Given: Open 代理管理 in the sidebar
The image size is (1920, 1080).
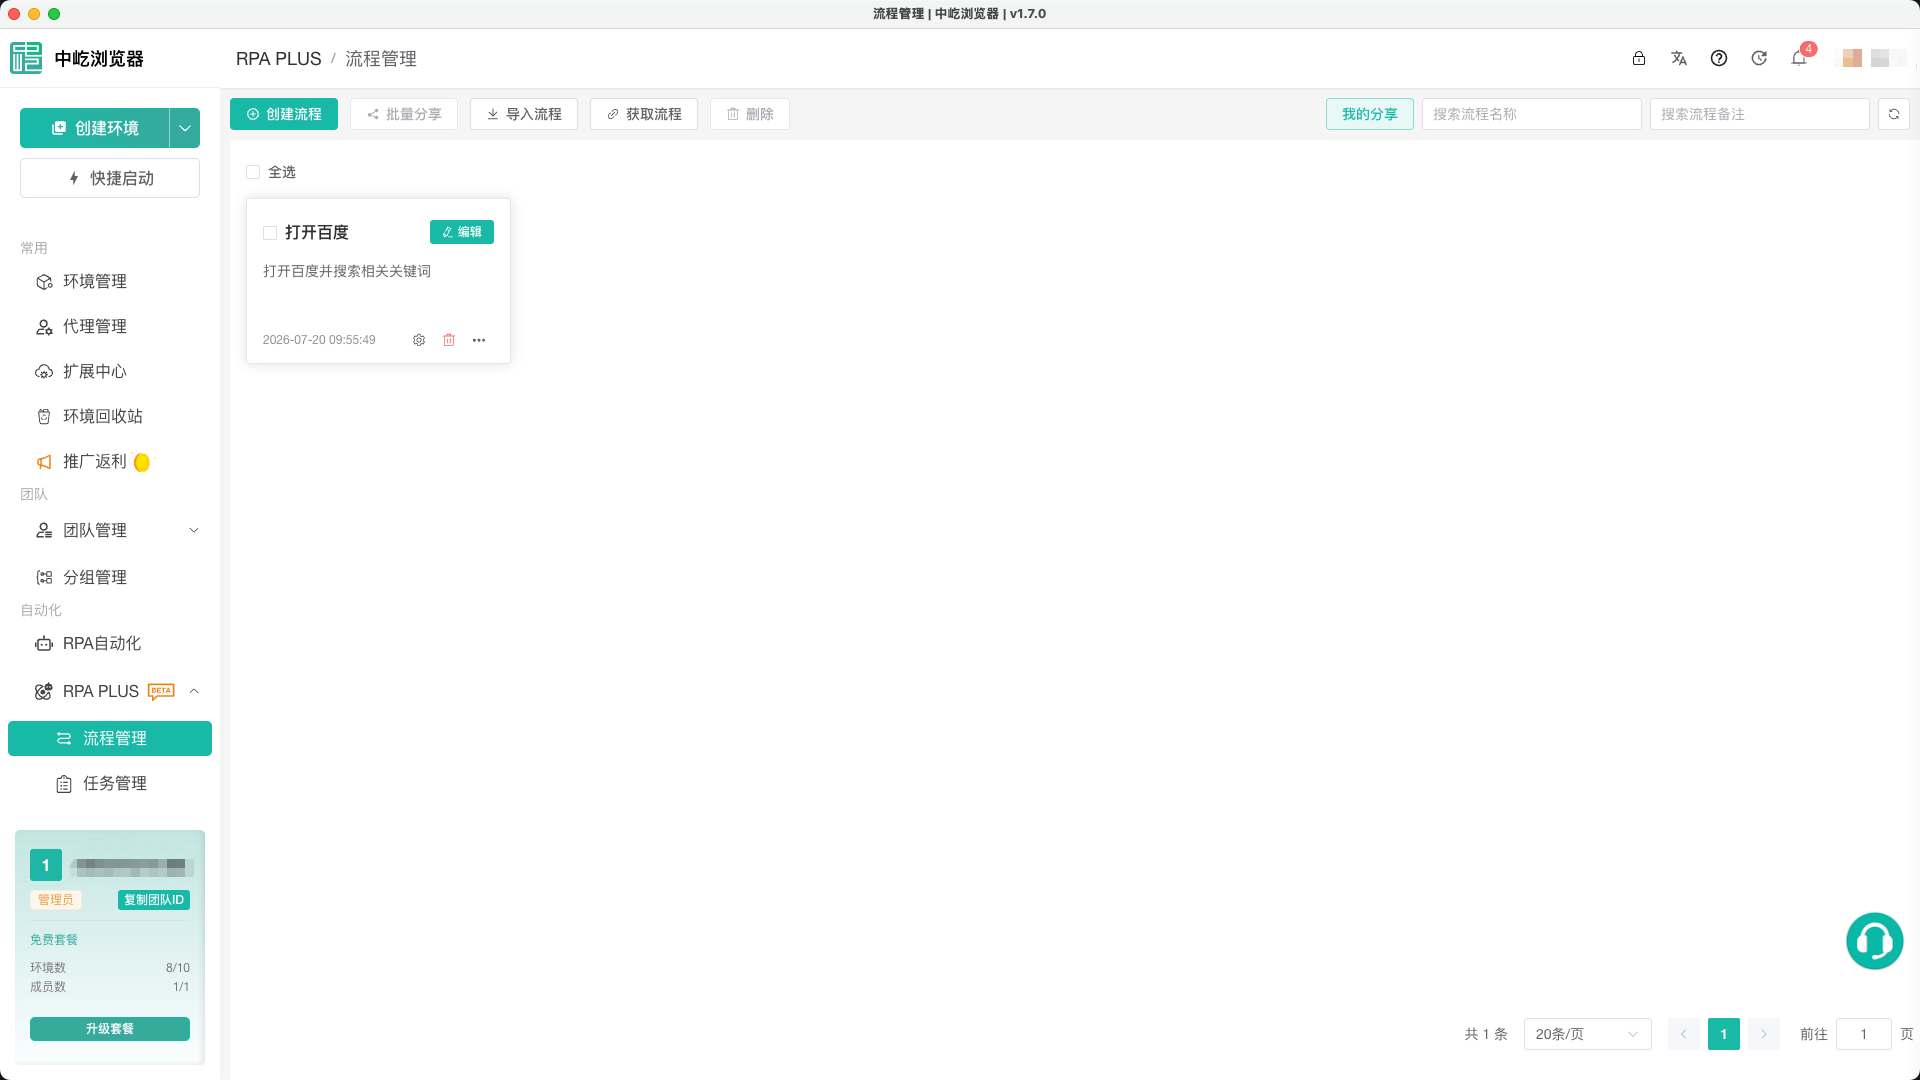Looking at the screenshot, I should tap(110, 327).
